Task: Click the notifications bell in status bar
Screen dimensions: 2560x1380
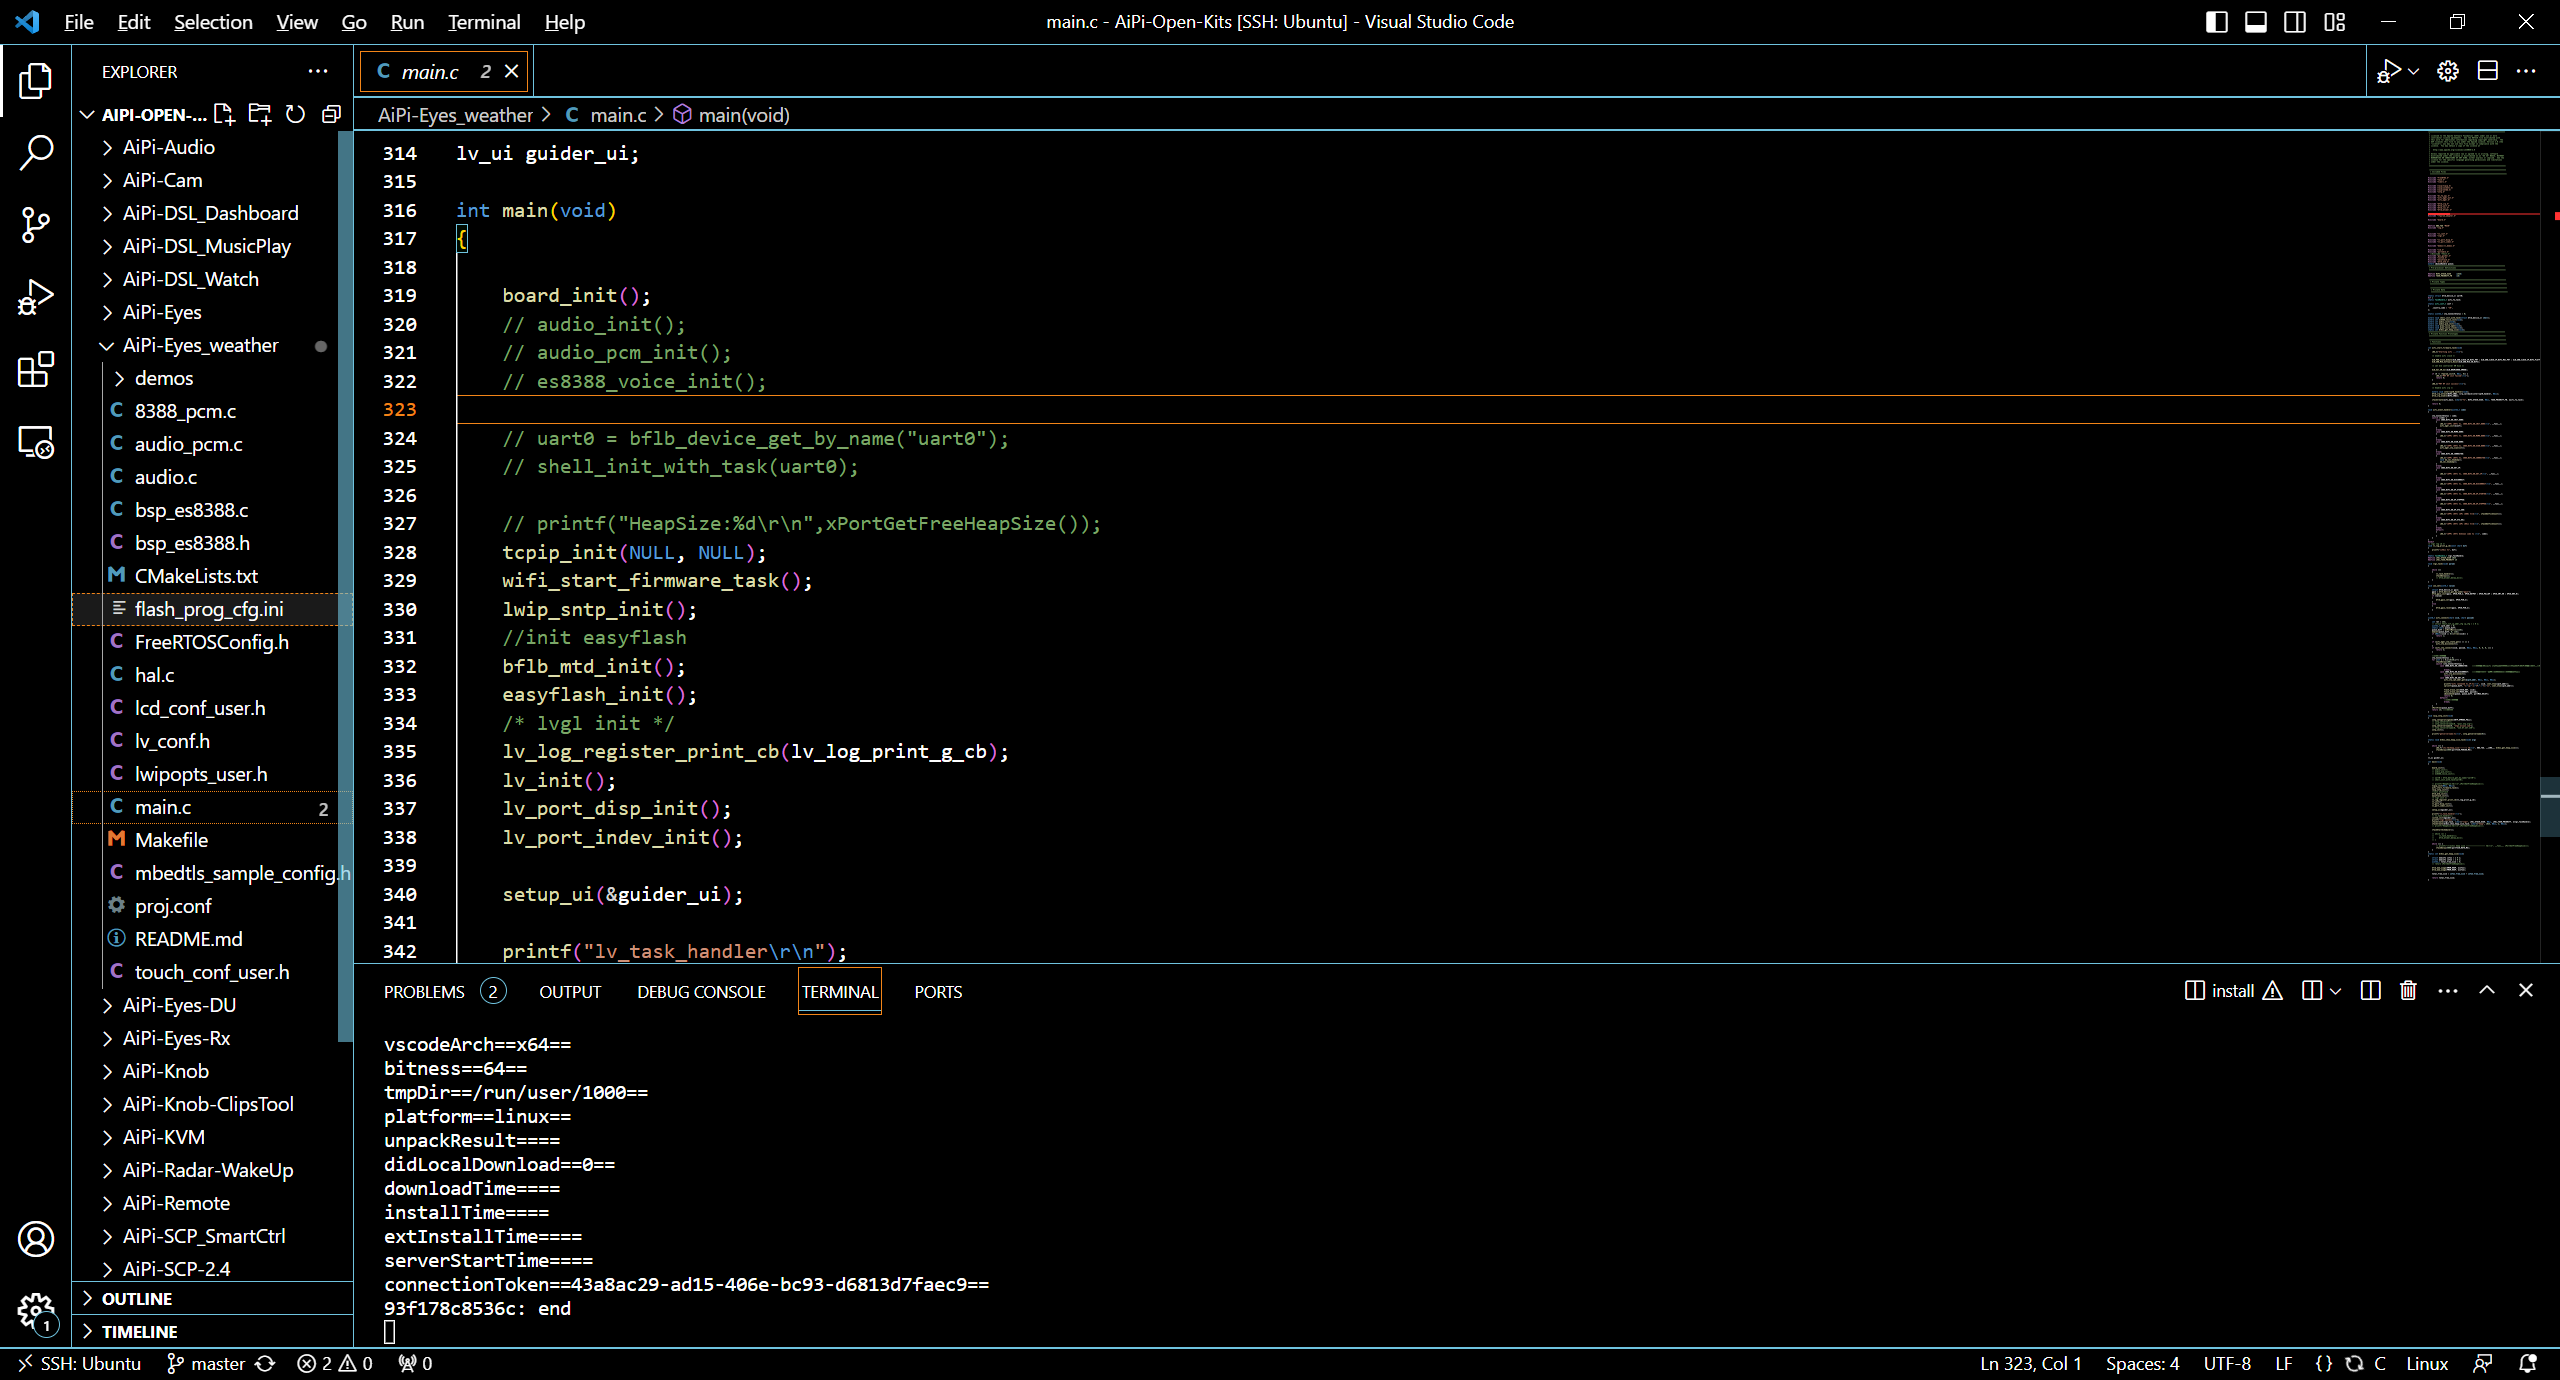Action: 2528,1363
